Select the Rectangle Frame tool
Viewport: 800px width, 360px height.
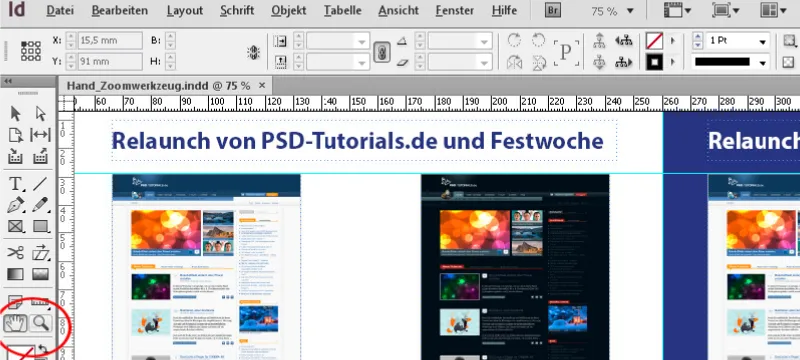(16, 226)
